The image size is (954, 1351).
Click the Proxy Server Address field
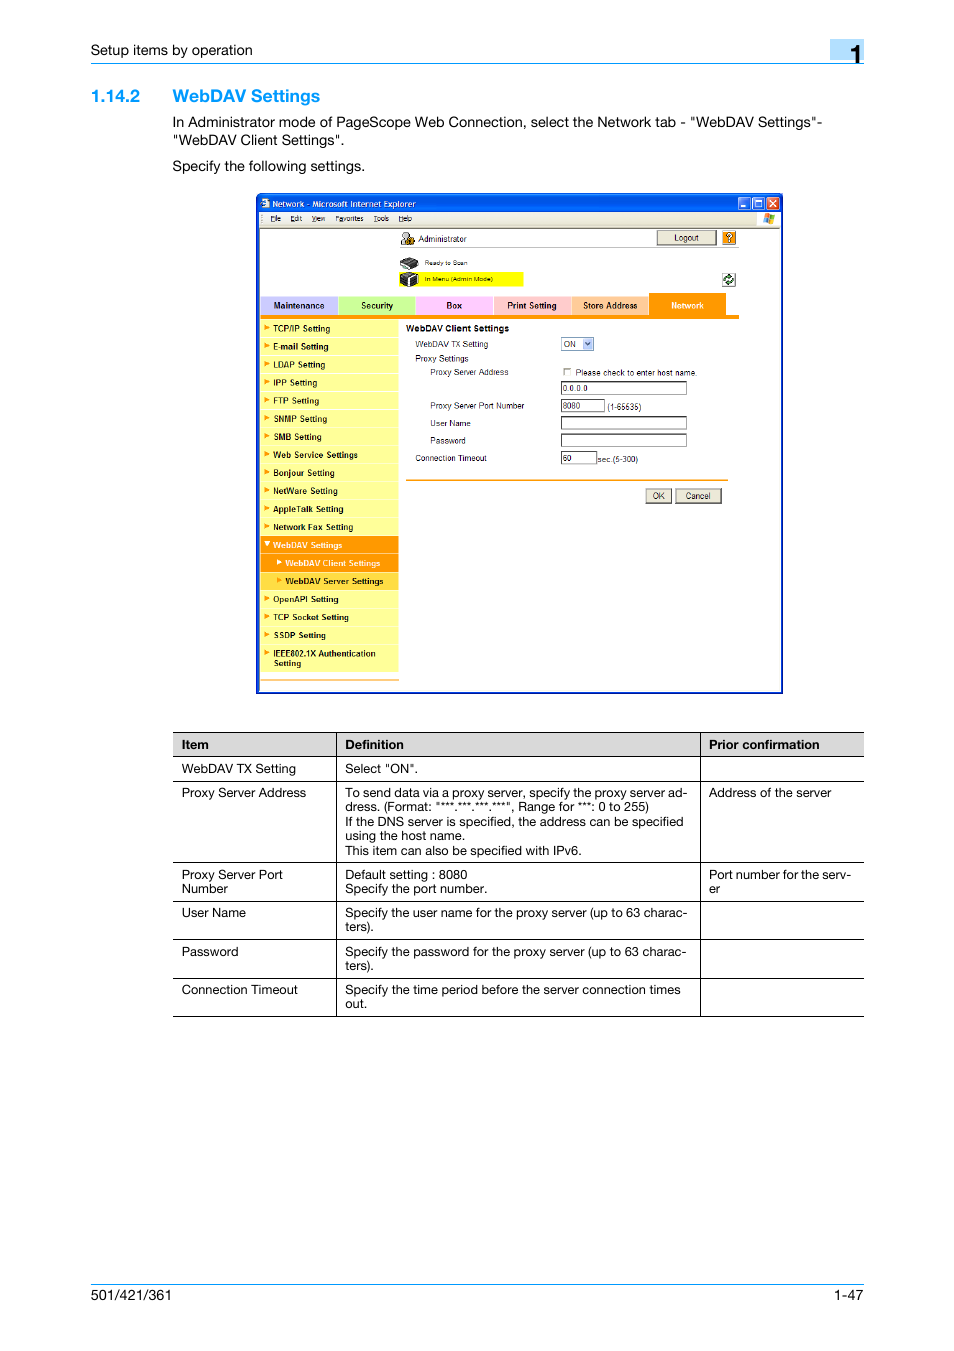click(624, 388)
